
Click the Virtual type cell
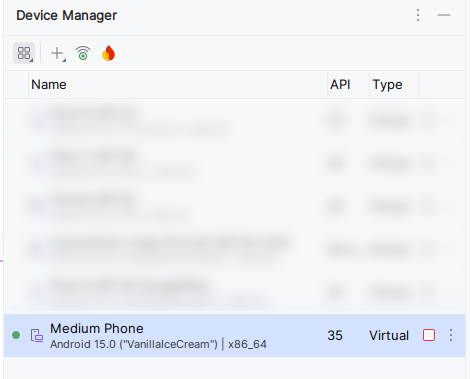(389, 335)
